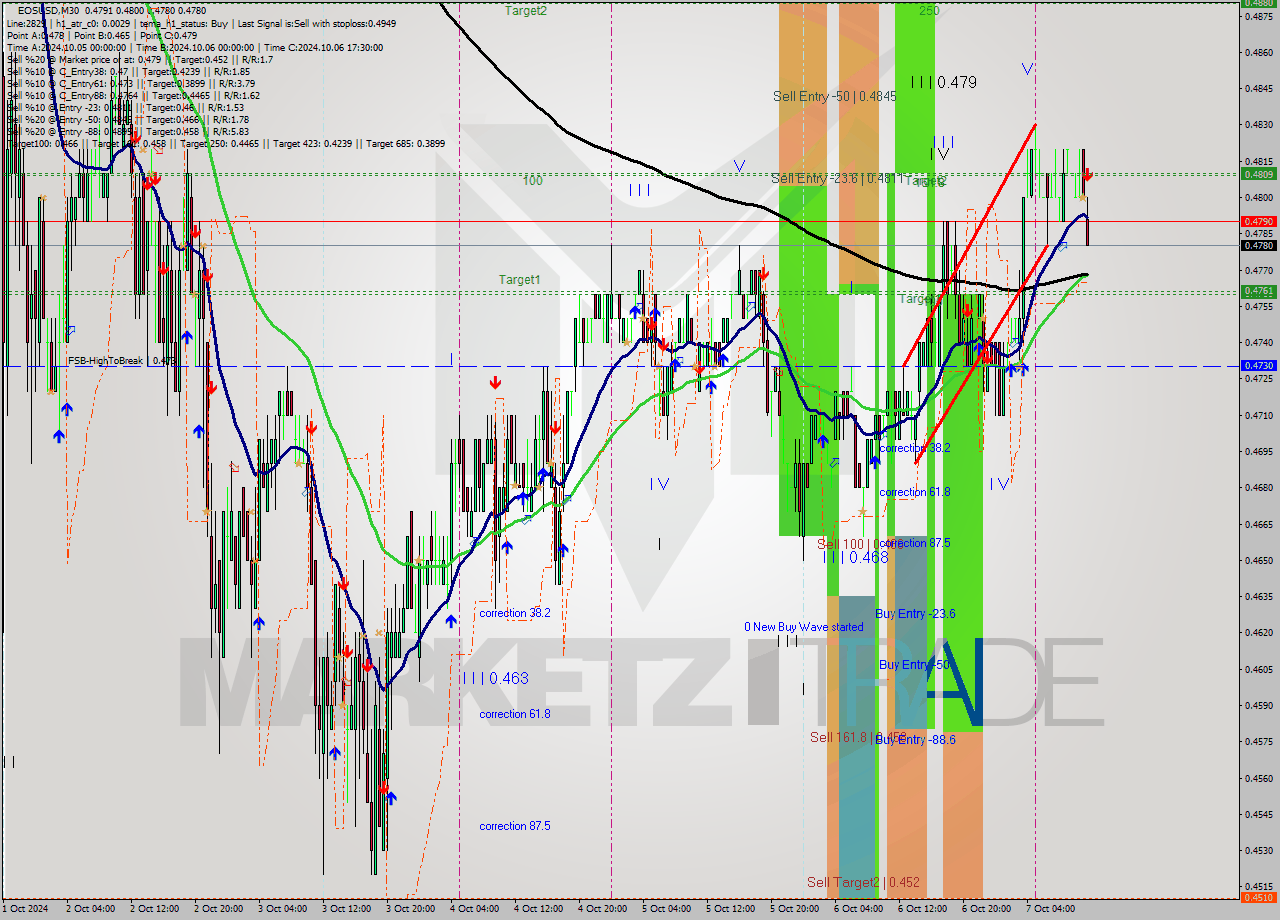The height and width of the screenshot is (920, 1280).
Task: Select '5 Oct 04:00' on the time axis
Action: point(666,909)
